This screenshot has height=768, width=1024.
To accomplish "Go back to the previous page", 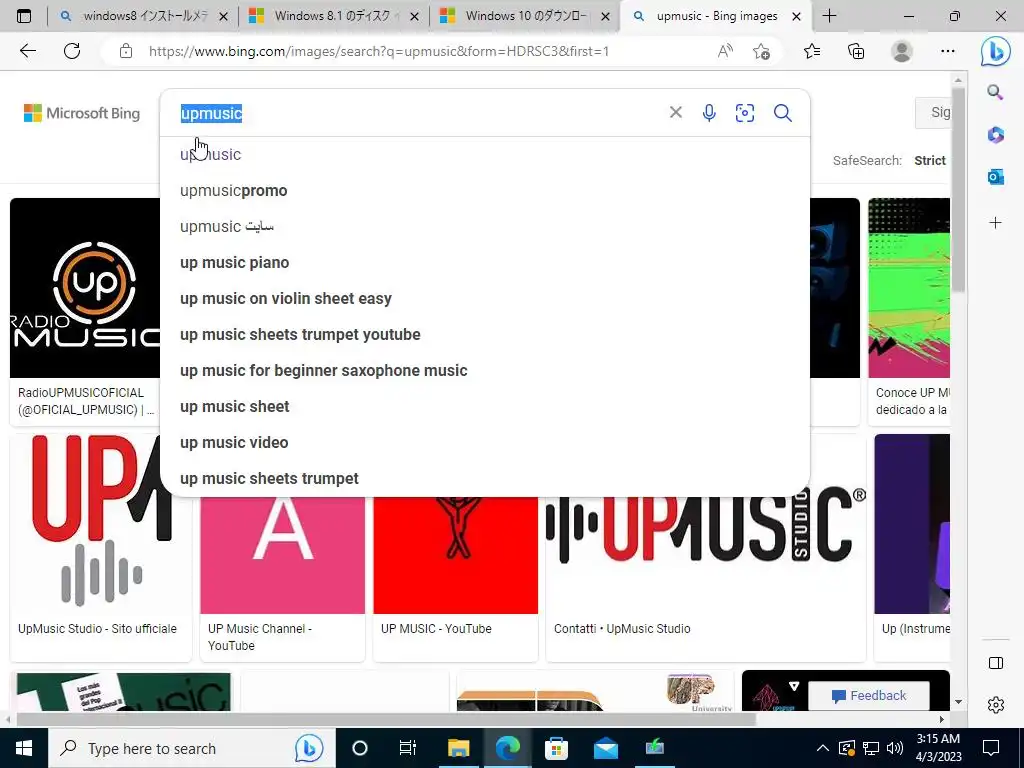I will [x=28, y=51].
